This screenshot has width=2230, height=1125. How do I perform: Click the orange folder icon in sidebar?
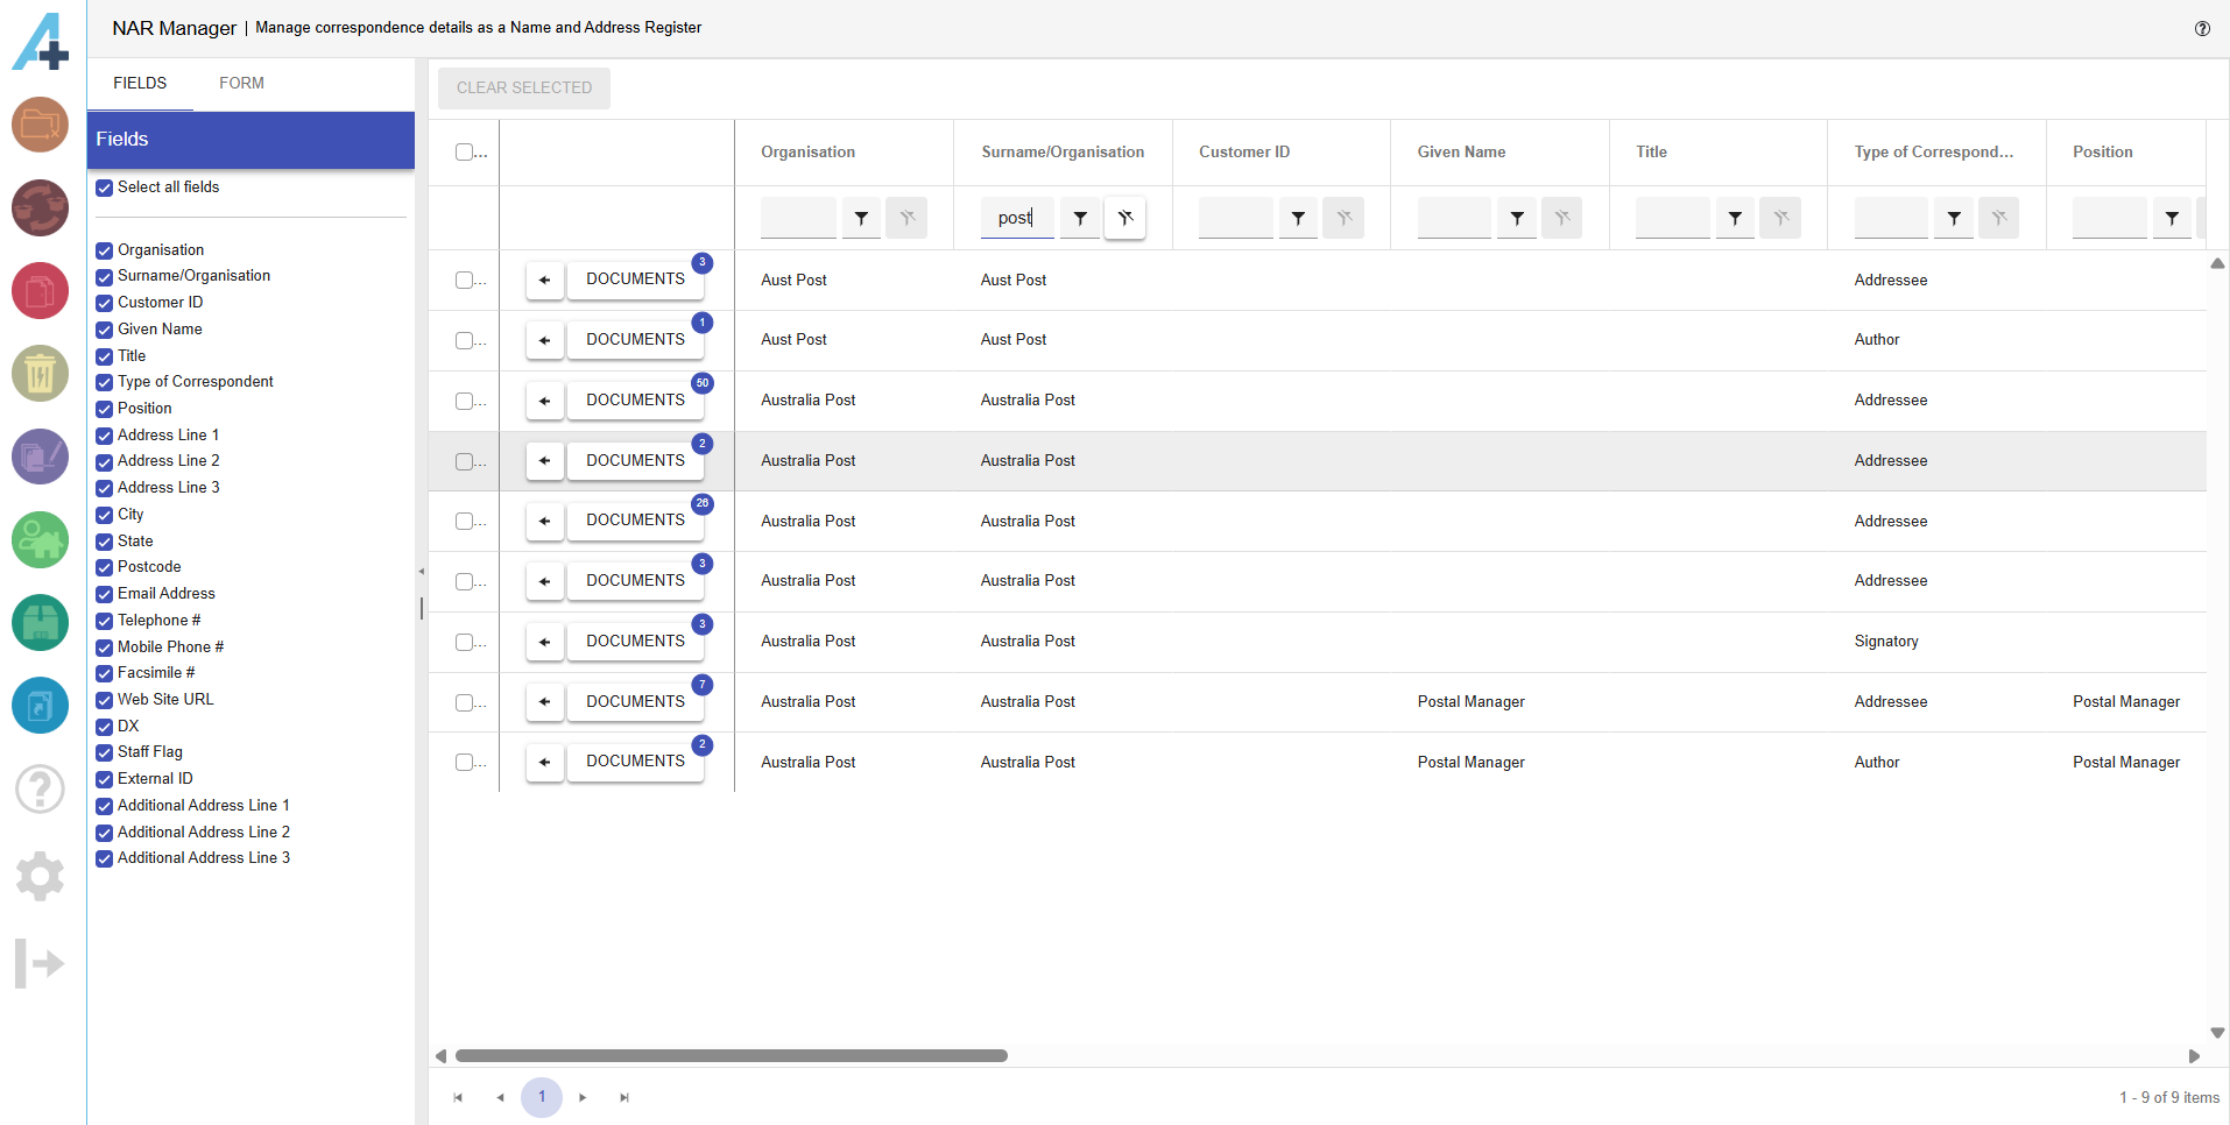40,125
